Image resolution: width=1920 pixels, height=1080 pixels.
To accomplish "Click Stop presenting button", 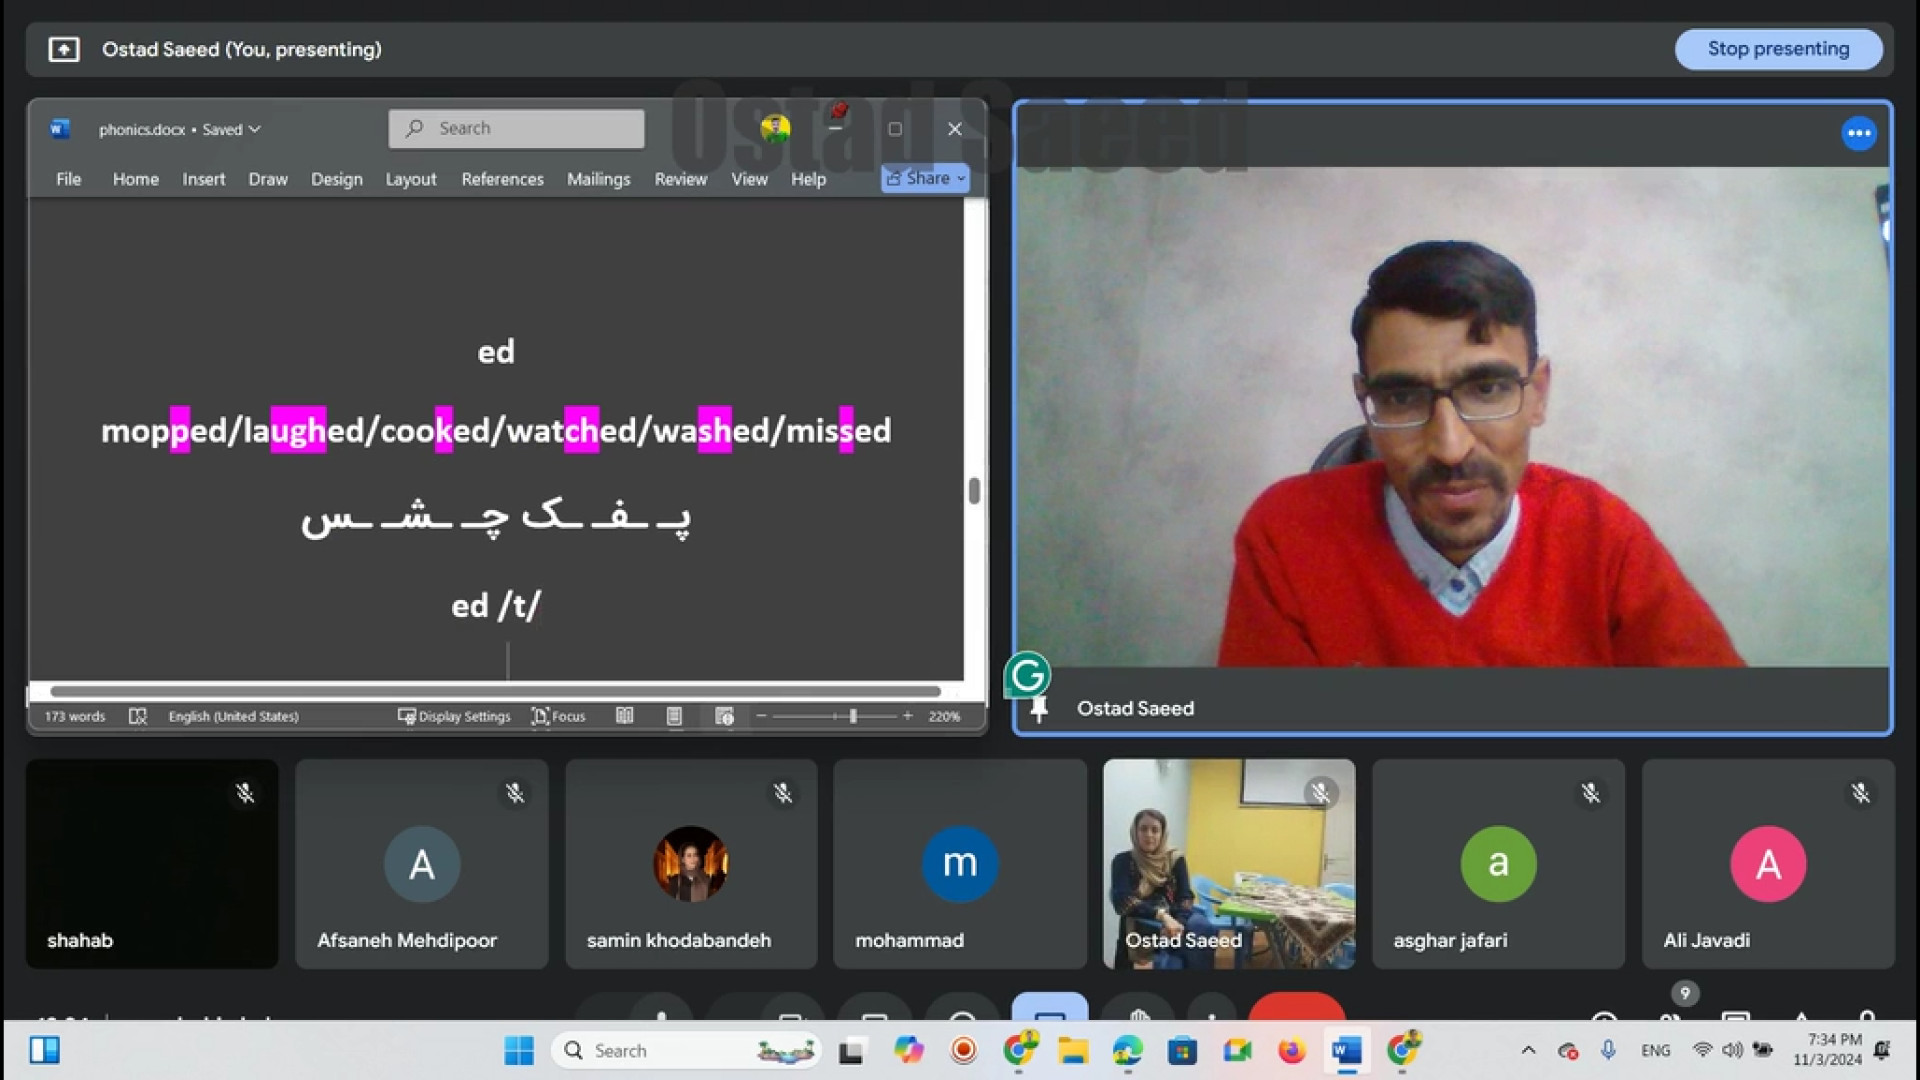I will (x=1778, y=49).
